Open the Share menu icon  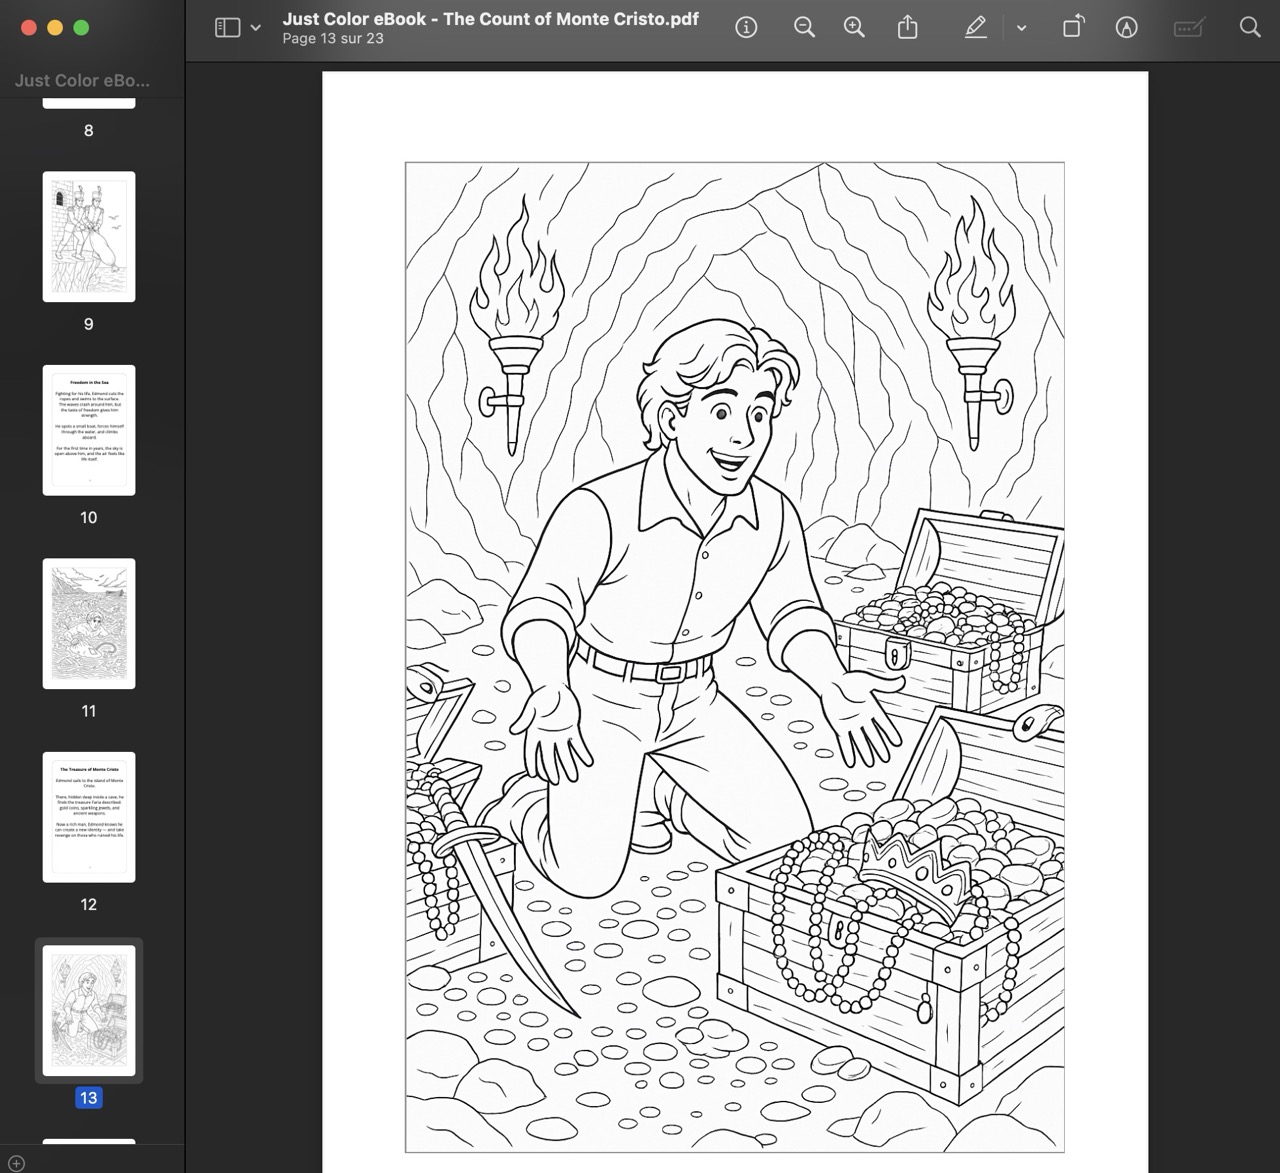coord(907,28)
